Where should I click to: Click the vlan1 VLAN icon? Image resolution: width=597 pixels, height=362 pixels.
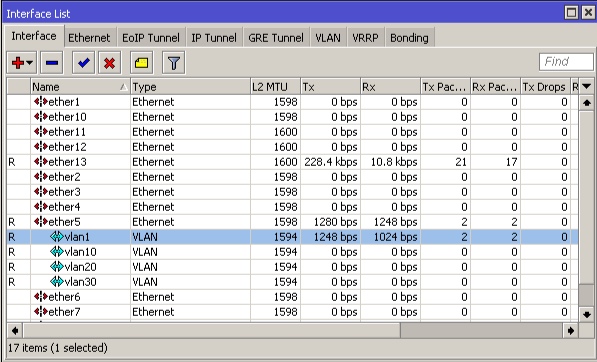57,237
